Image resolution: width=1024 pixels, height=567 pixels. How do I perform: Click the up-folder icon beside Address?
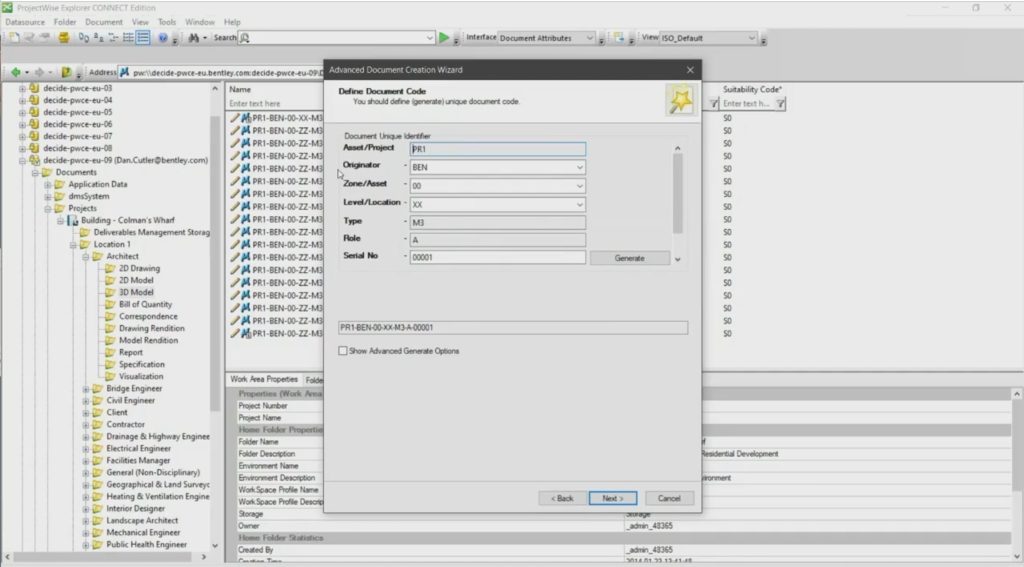point(66,73)
